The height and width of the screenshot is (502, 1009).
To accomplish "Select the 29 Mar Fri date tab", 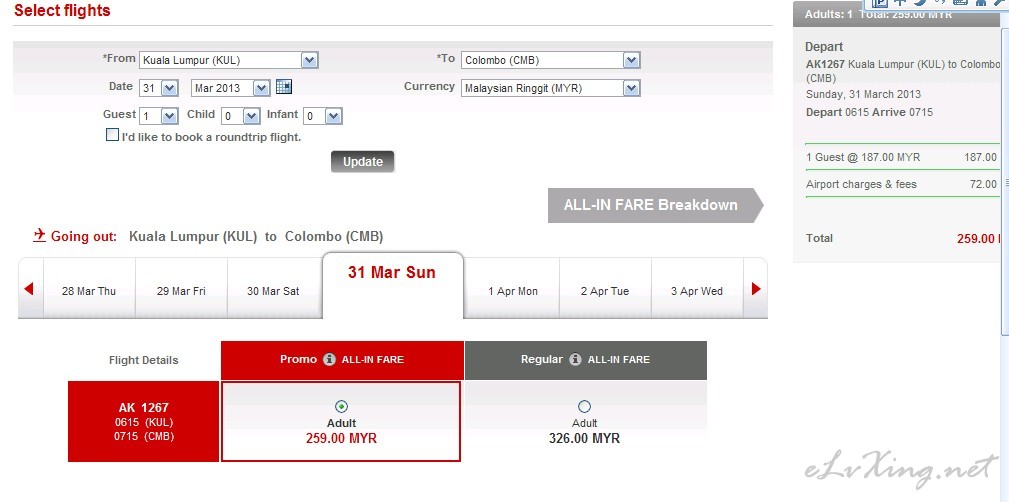I will 181,289.
